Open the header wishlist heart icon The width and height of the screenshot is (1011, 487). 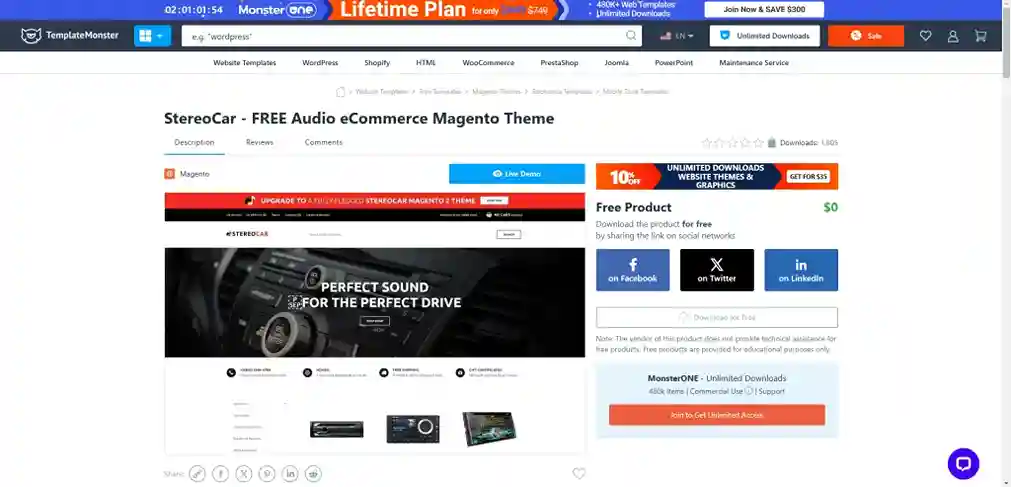(925, 36)
